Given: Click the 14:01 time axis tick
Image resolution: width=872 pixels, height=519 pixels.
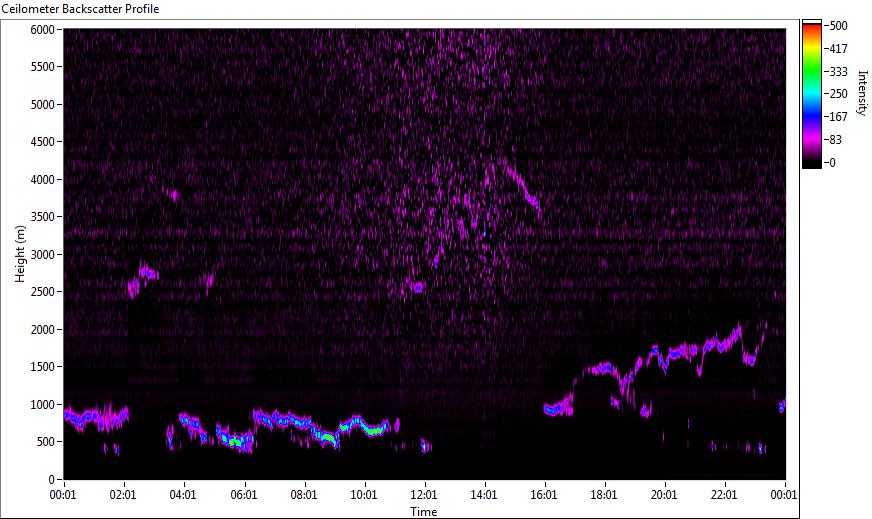Looking at the screenshot, I should [x=484, y=495].
